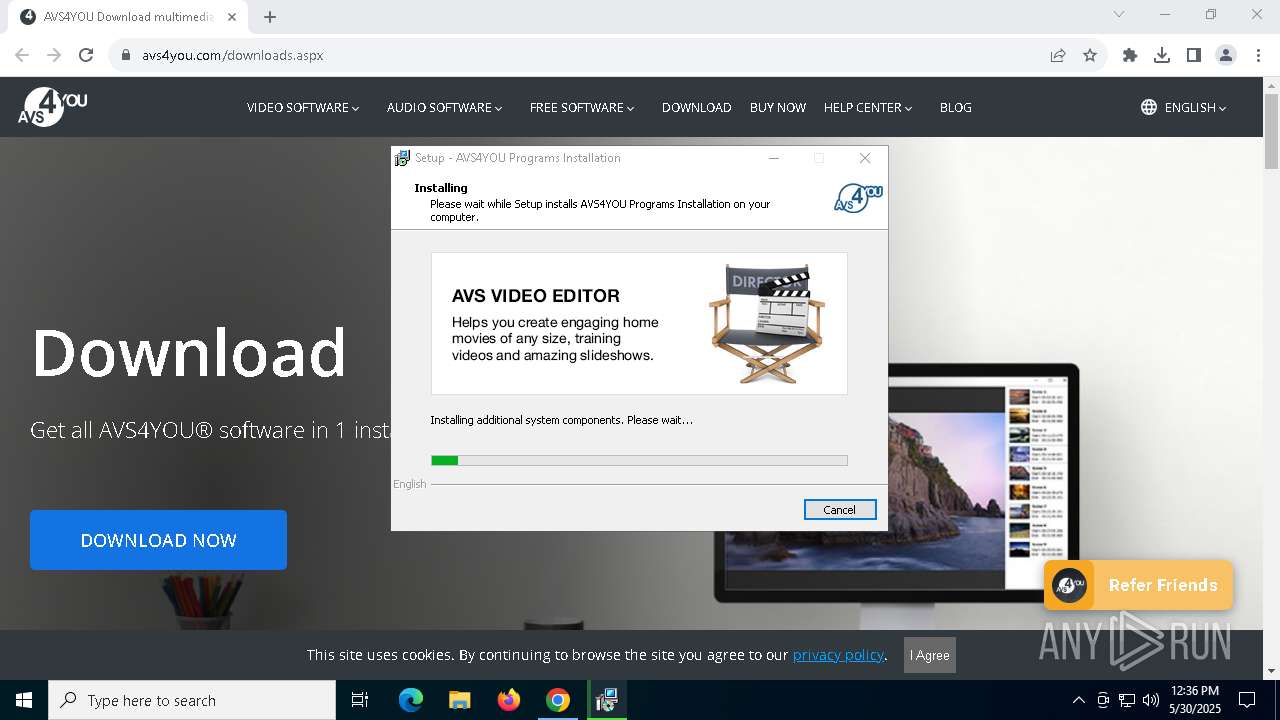Expand the AUDIO SOFTWARE menu

click(444, 107)
